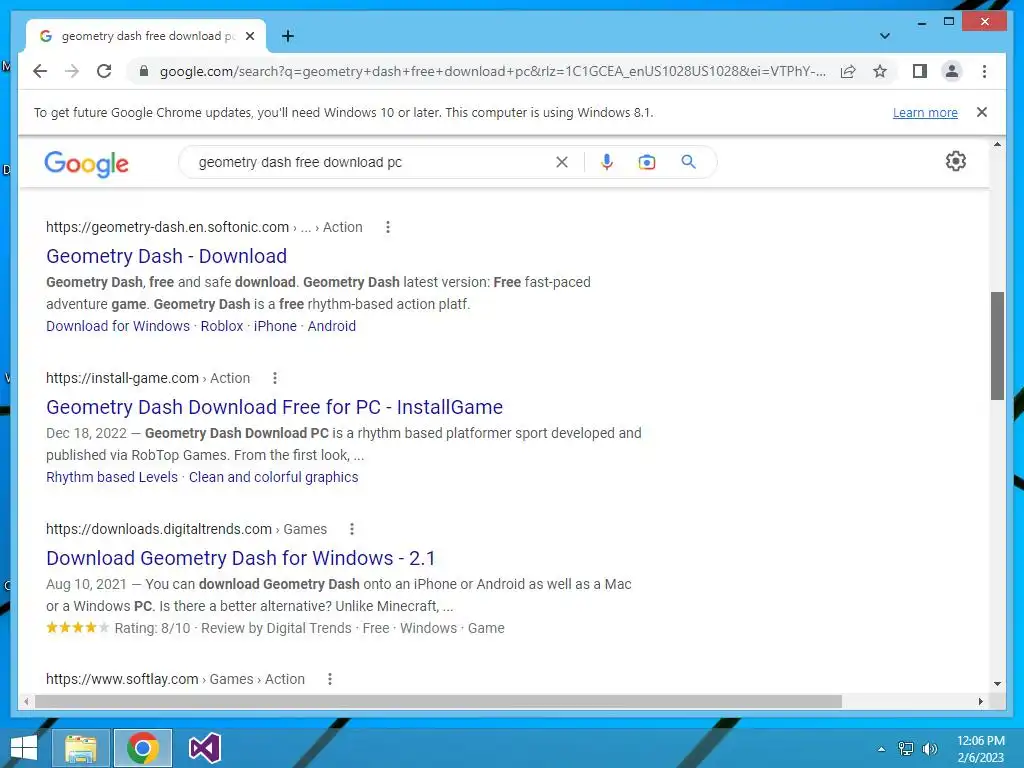Screen dimensions: 1024x768
Task: Share this page icon in address bar
Action: (x=848, y=71)
